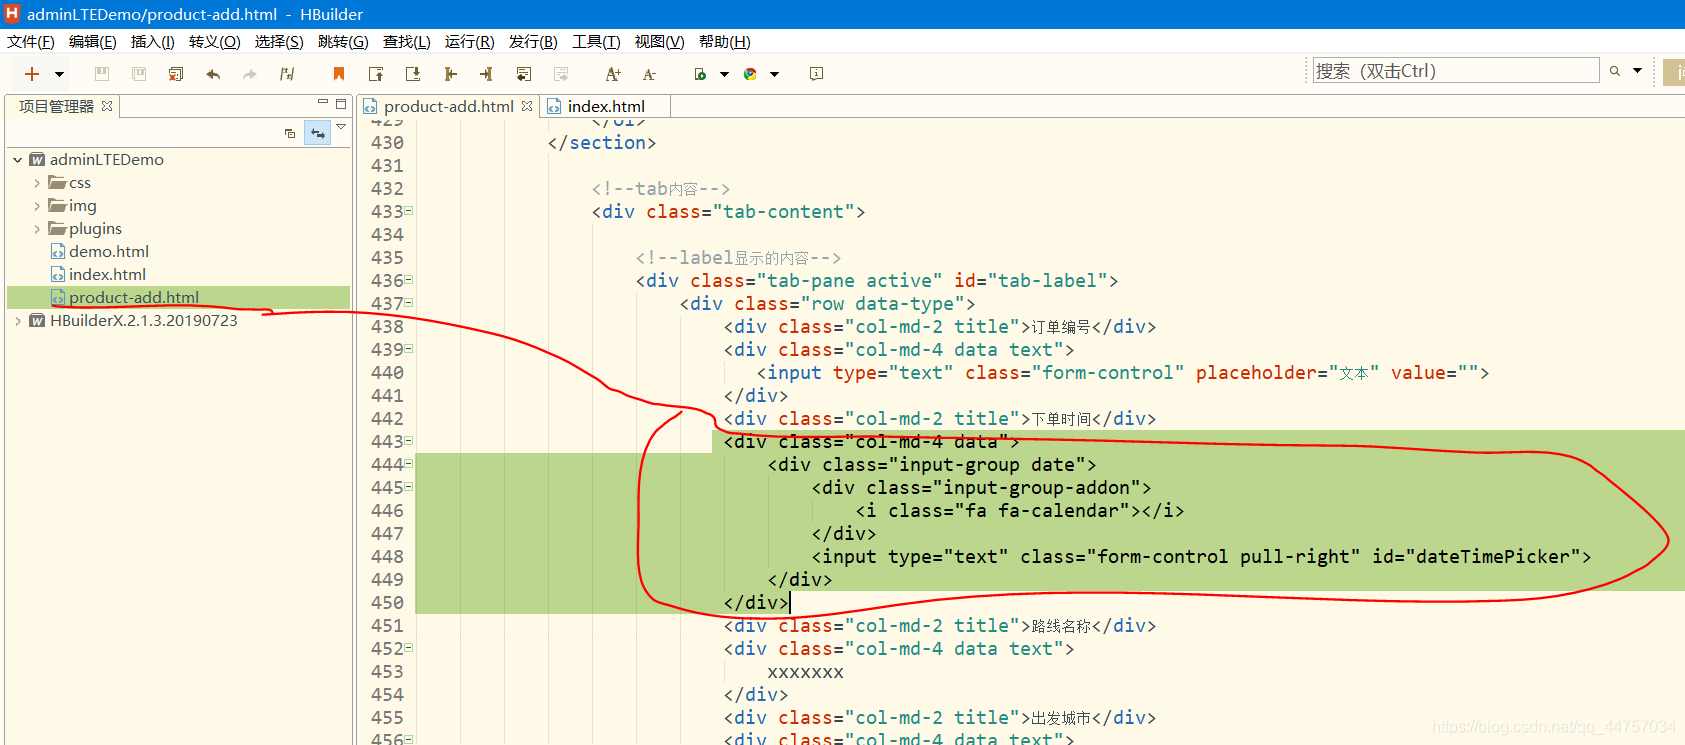Close the product-add.html tab

coord(527,106)
